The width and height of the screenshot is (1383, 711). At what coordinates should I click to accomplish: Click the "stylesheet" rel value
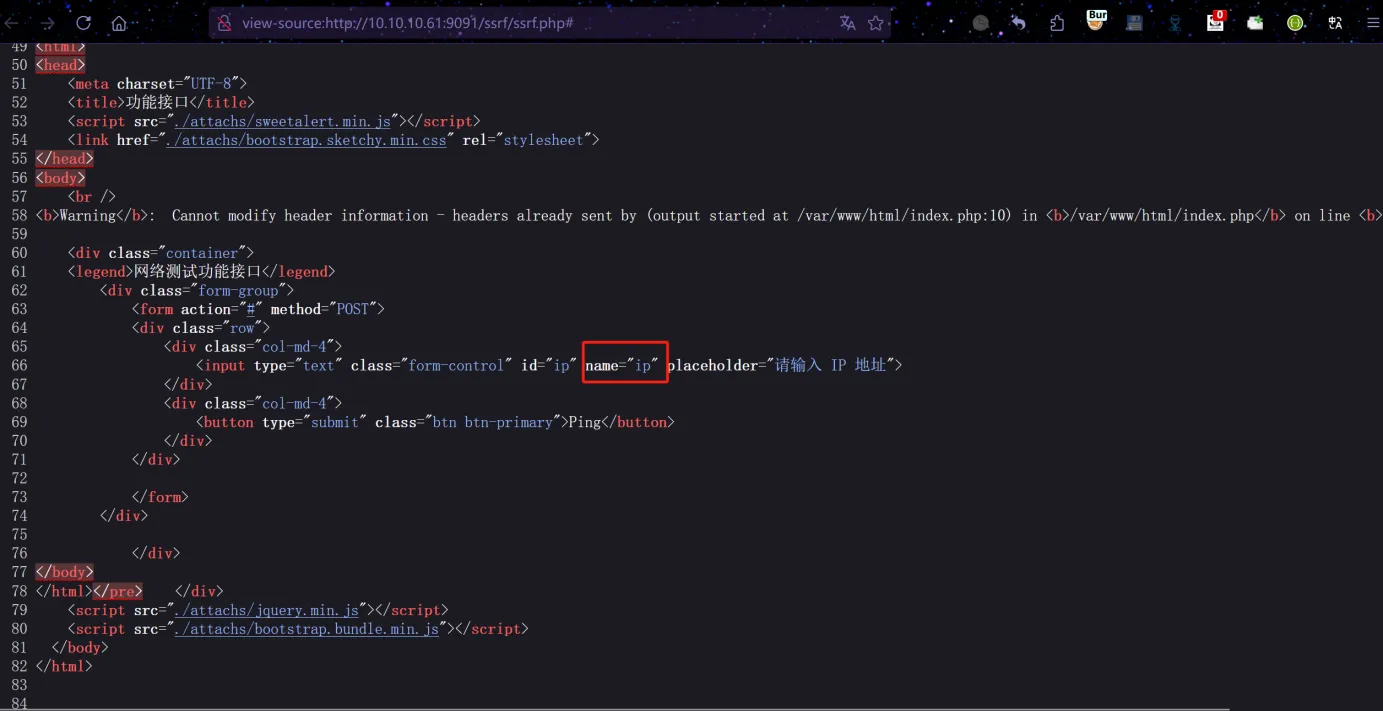[x=544, y=140]
